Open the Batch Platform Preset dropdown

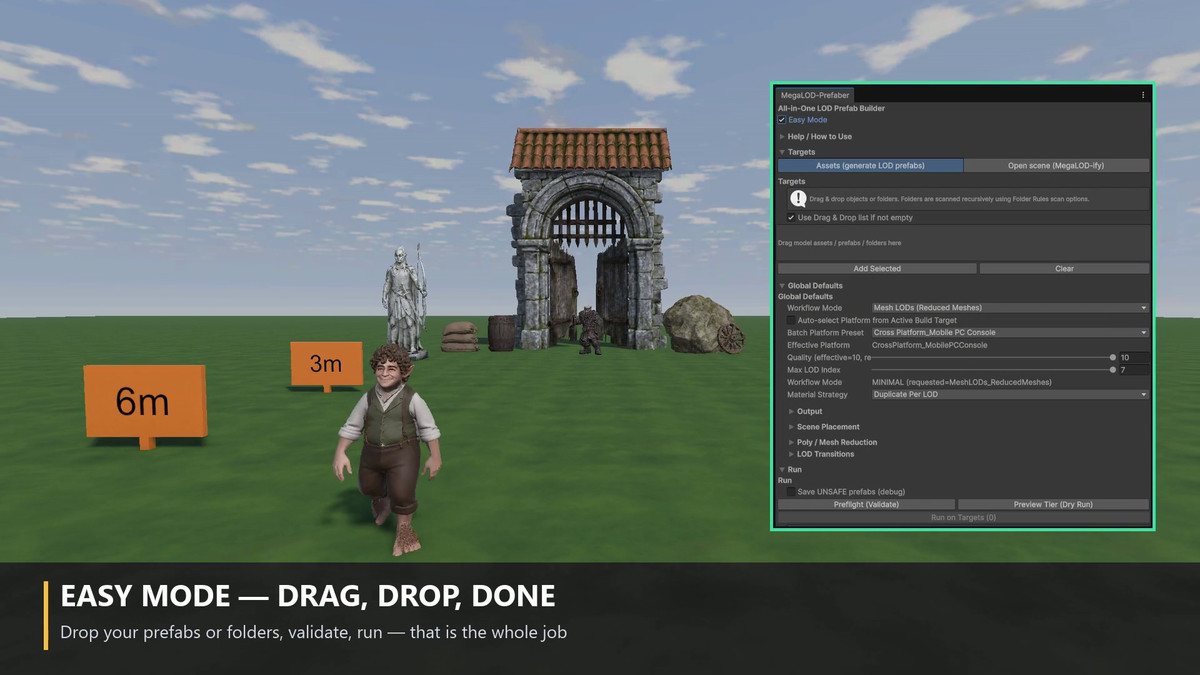(1010, 332)
